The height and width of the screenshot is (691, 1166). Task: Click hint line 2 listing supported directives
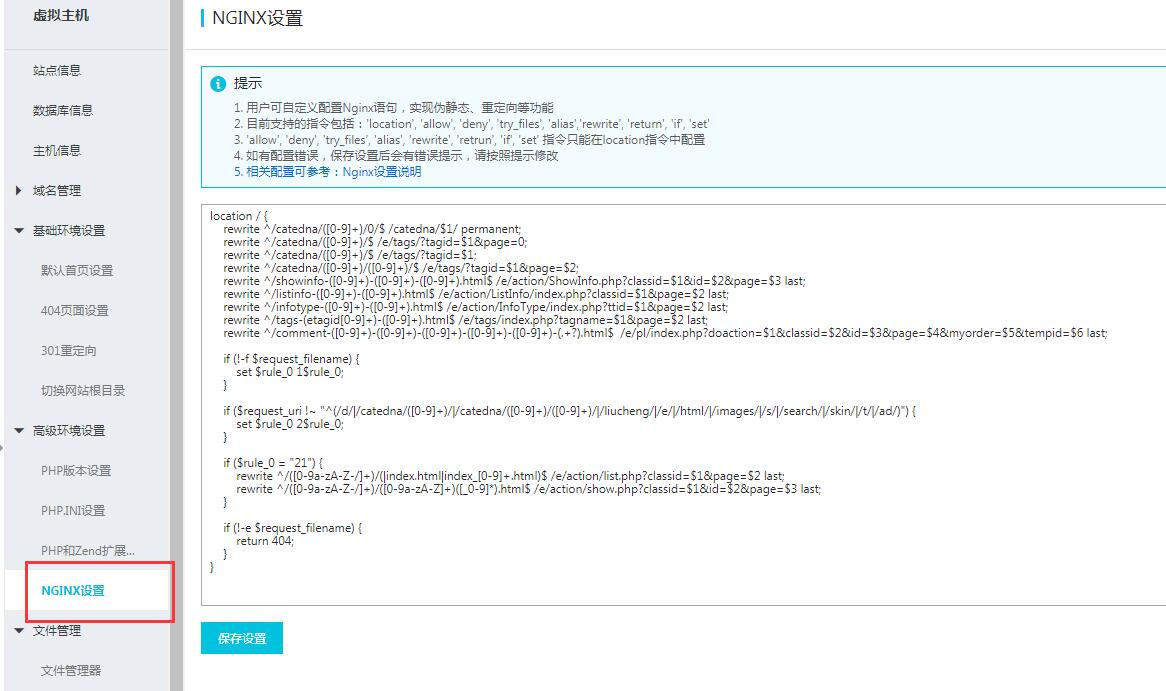471,124
